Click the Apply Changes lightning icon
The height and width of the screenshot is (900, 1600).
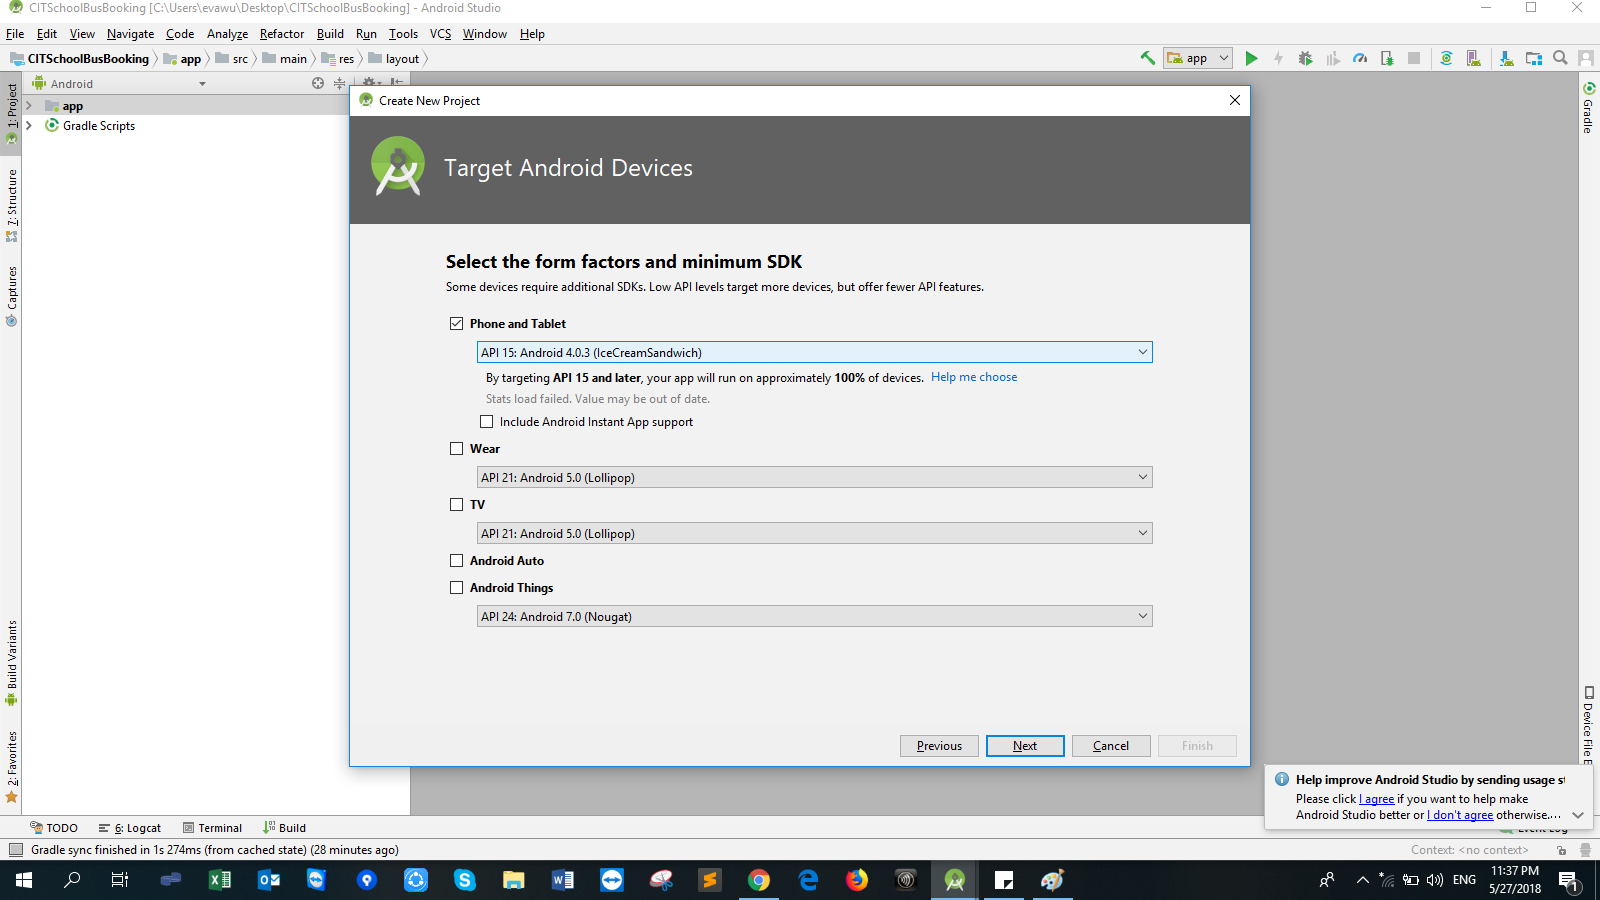point(1278,58)
